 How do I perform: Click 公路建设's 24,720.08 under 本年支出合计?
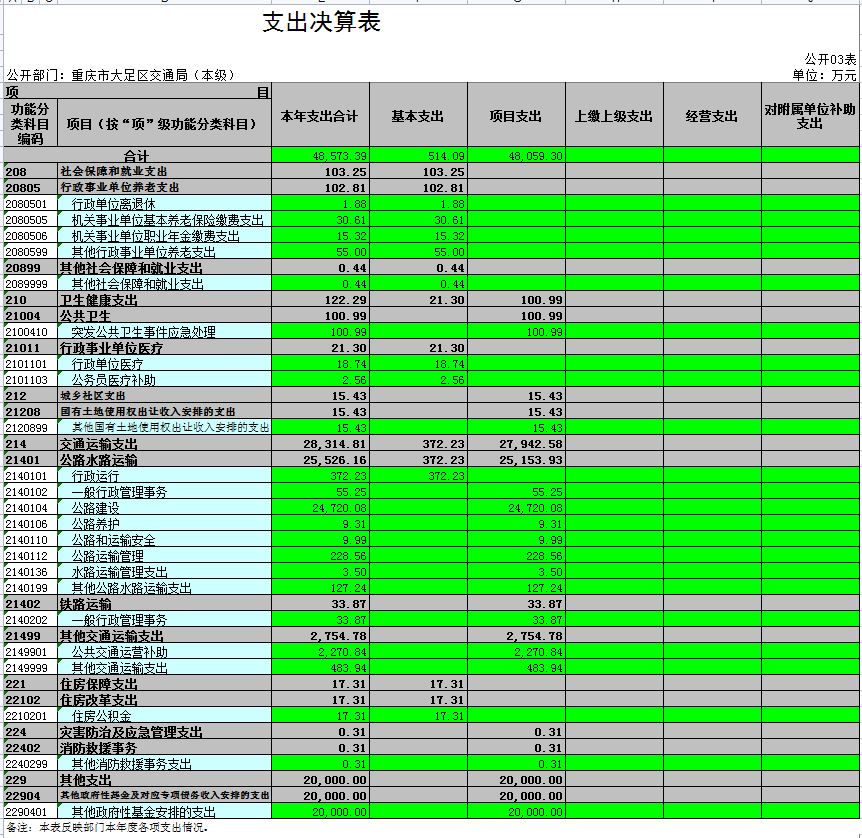pyautogui.click(x=340, y=508)
